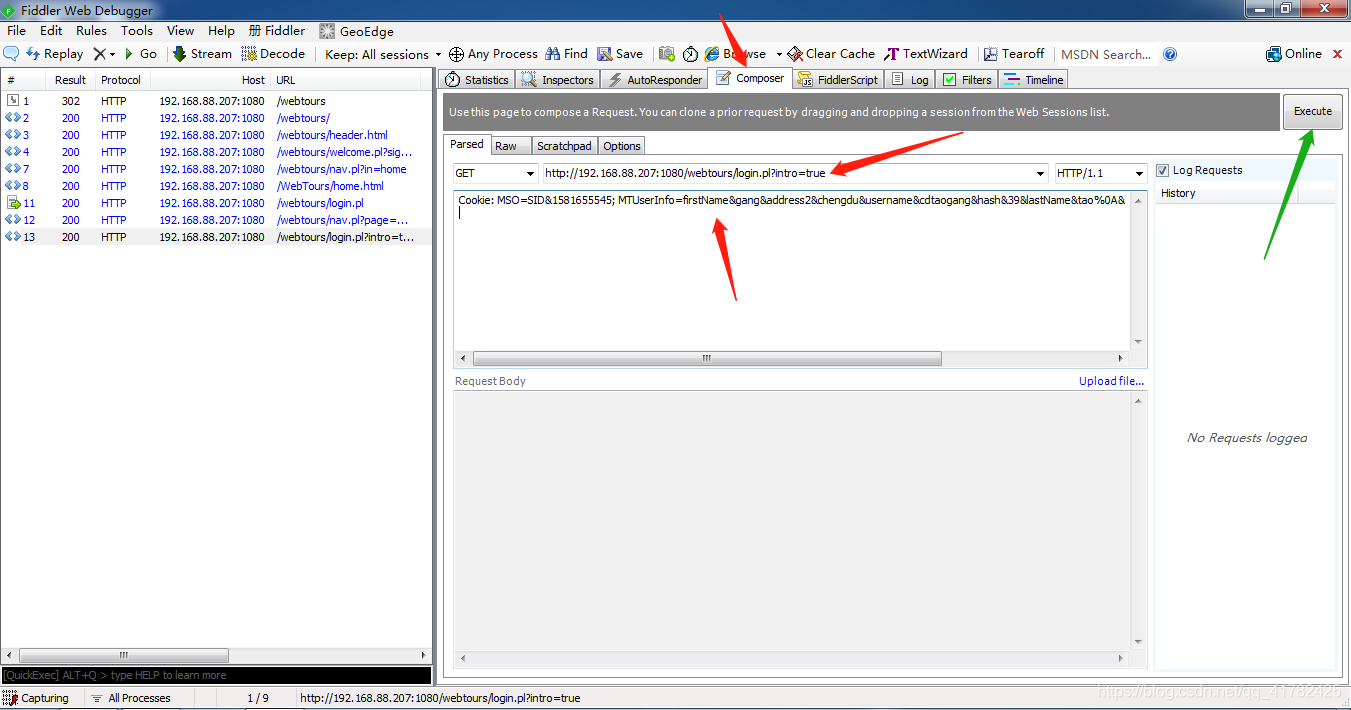The image size is (1351, 710).
Task: Select session 13 login.pl?intro row
Action: pos(218,237)
